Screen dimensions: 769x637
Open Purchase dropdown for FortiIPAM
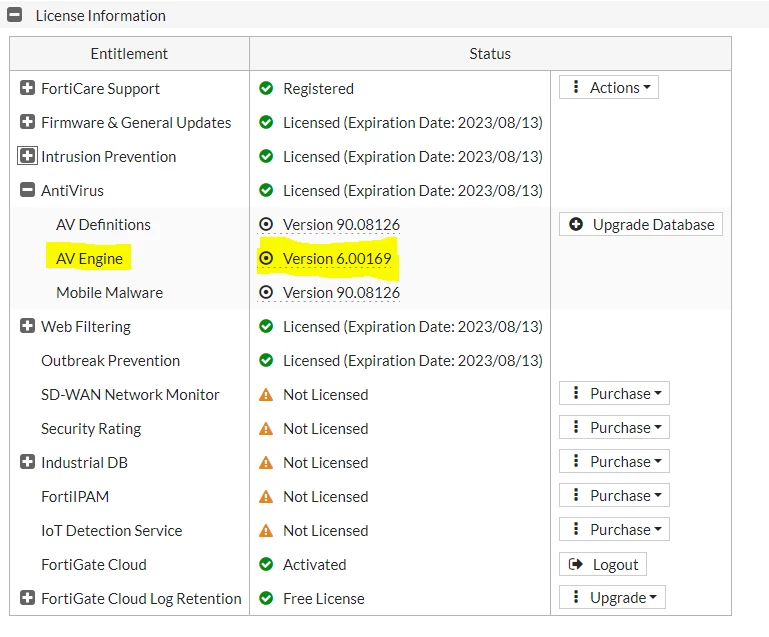pyautogui.click(x=614, y=495)
